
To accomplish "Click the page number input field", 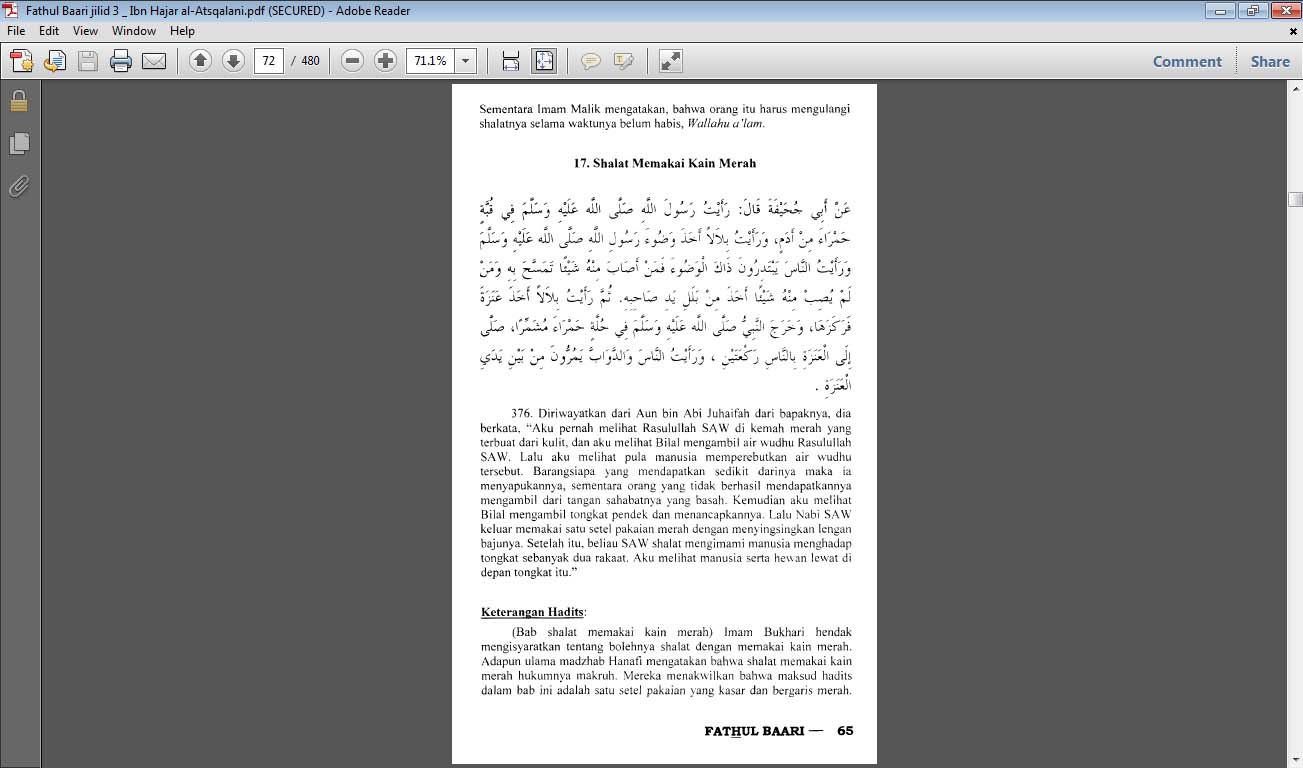I will (268, 61).
